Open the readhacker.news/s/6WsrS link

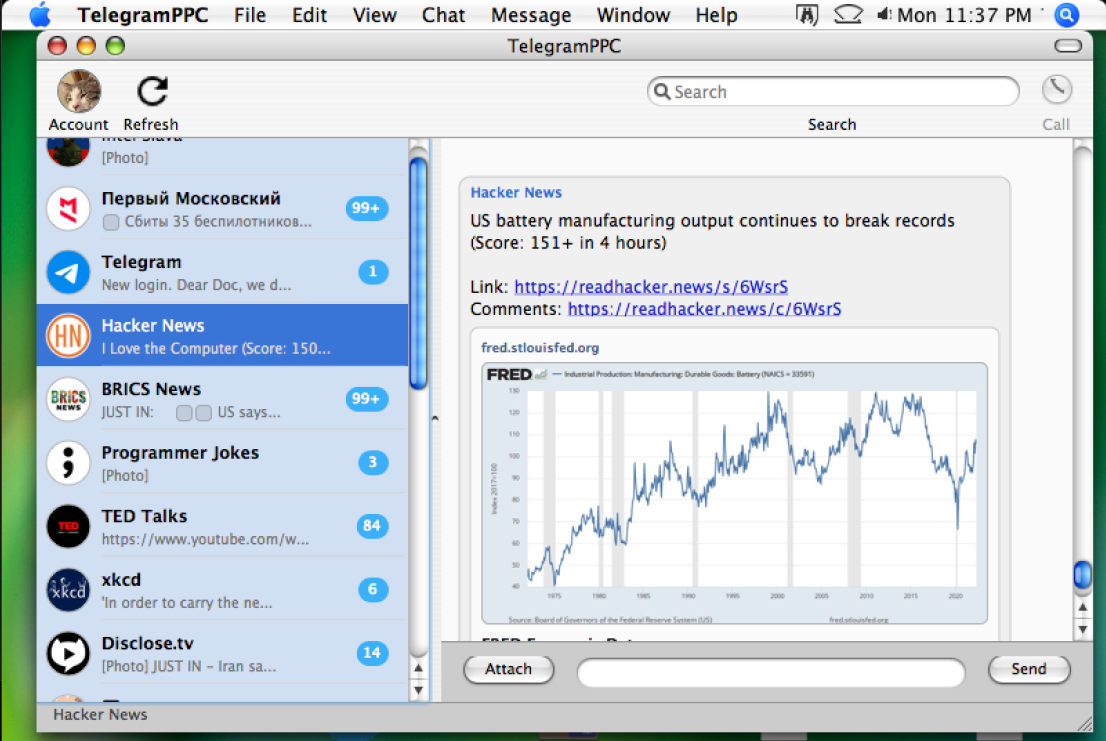pos(650,287)
